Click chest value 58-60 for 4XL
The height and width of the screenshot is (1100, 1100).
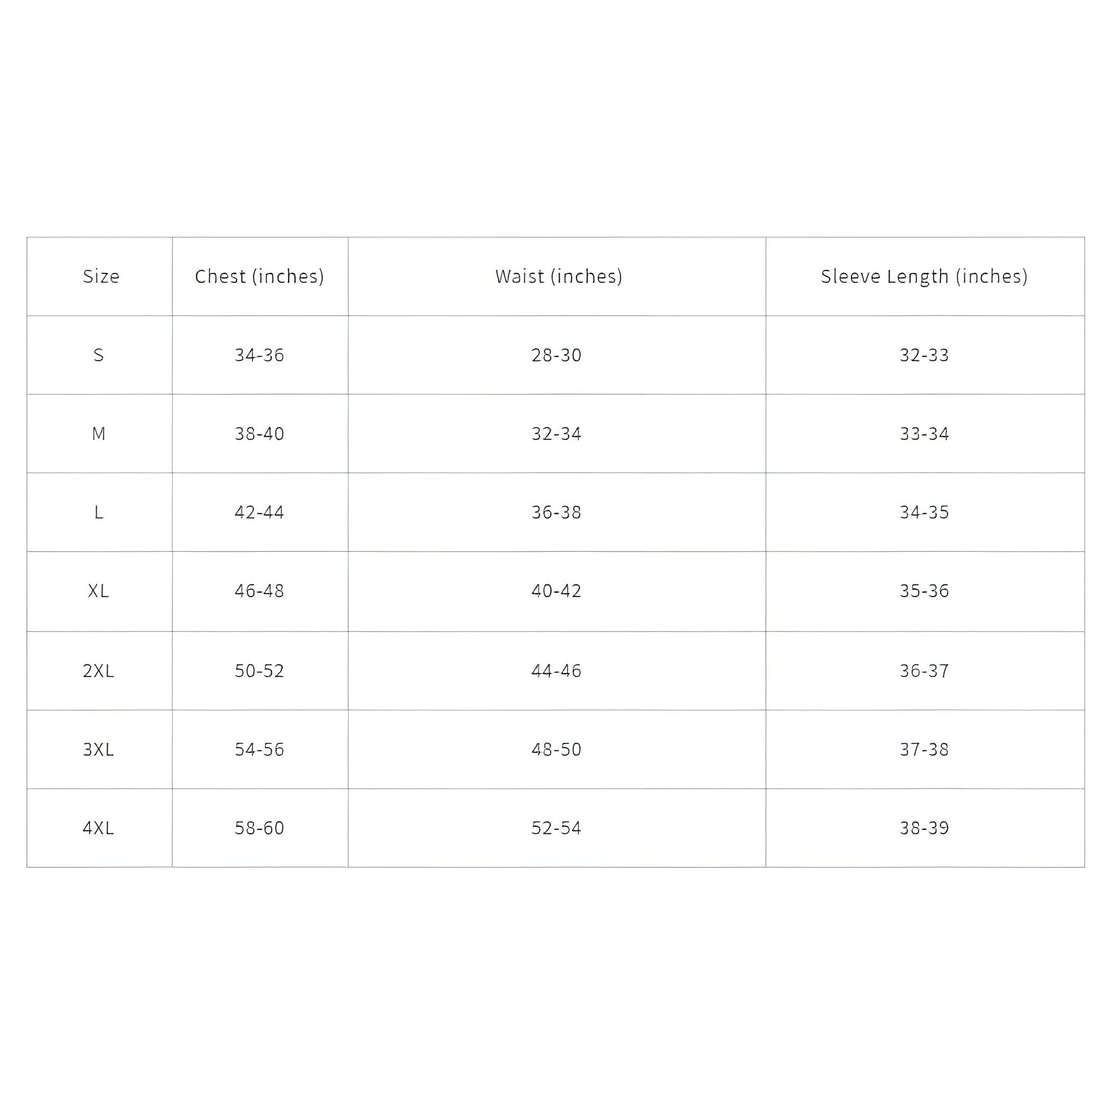pyautogui.click(x=259, y=828)
